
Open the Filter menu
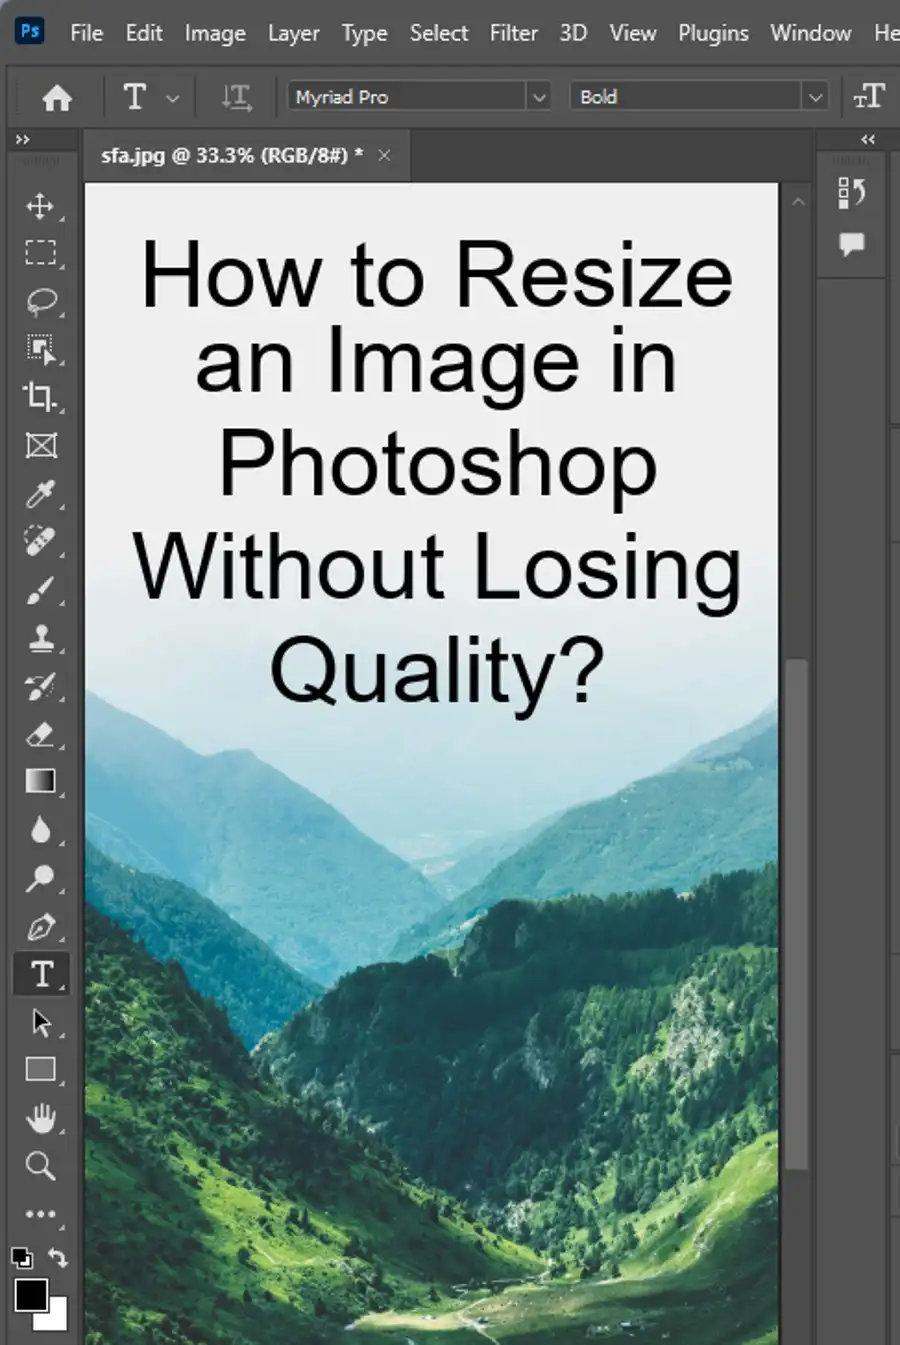click(514, 33)
